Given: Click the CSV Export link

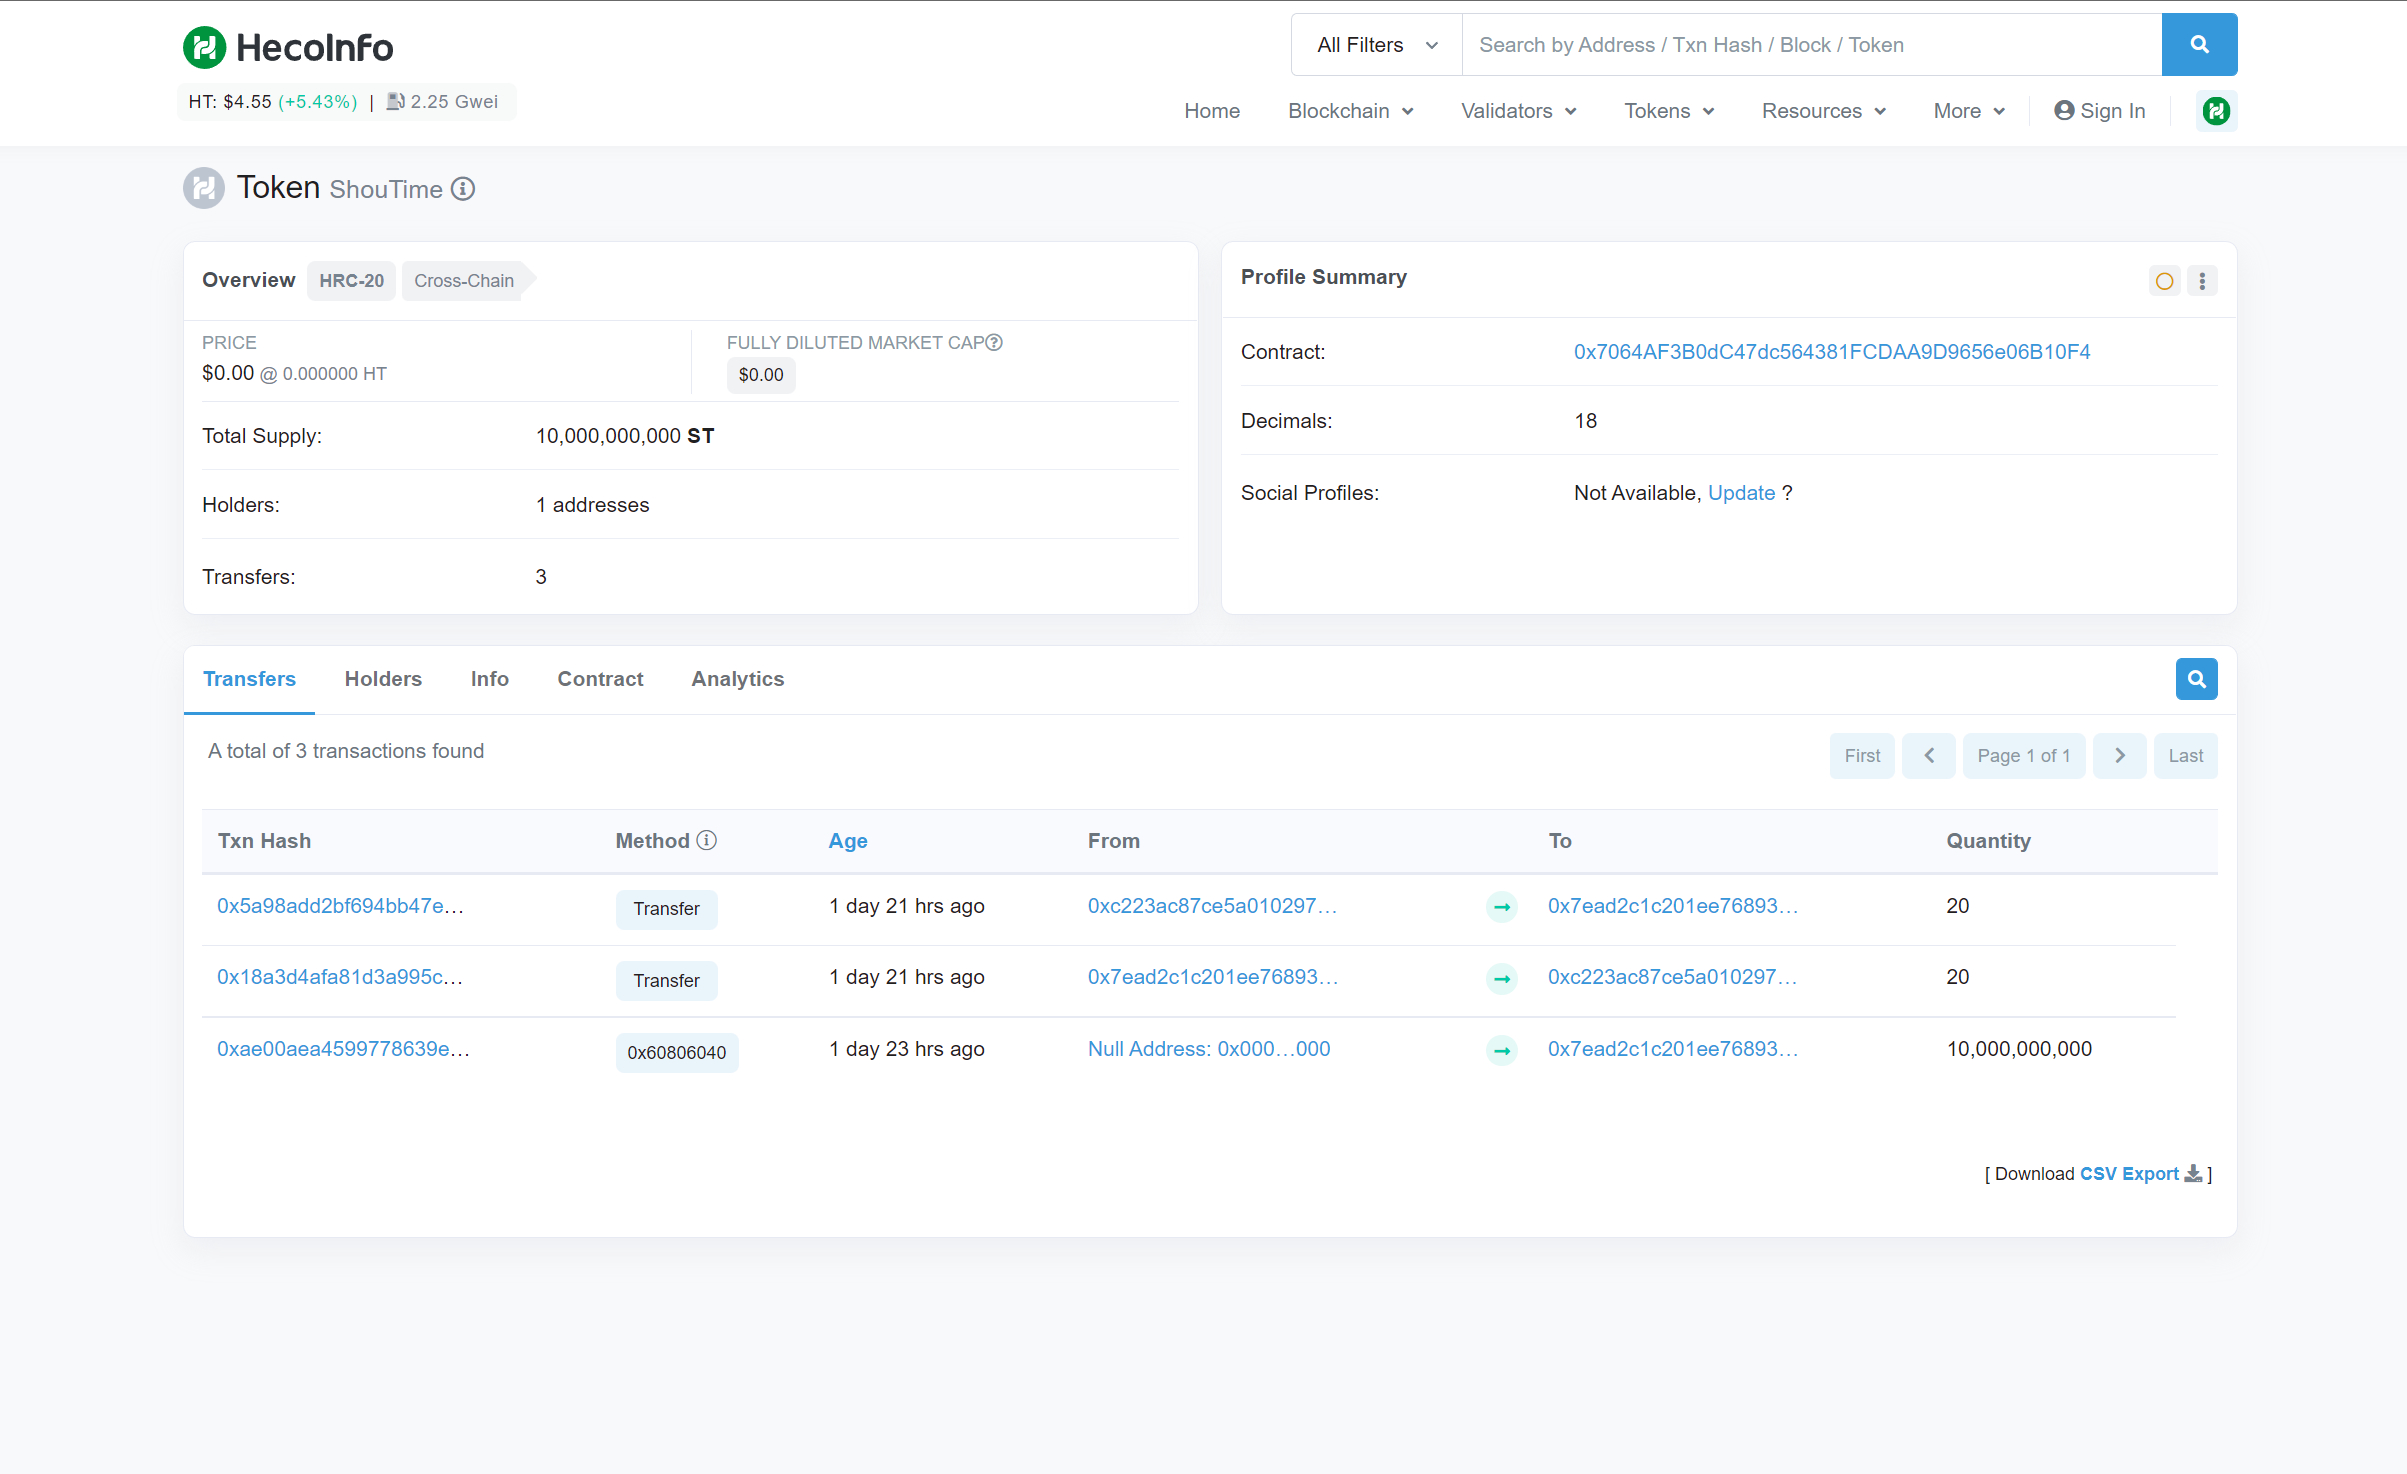Looking at the screenshot, I should [x=2129, y=1174].
